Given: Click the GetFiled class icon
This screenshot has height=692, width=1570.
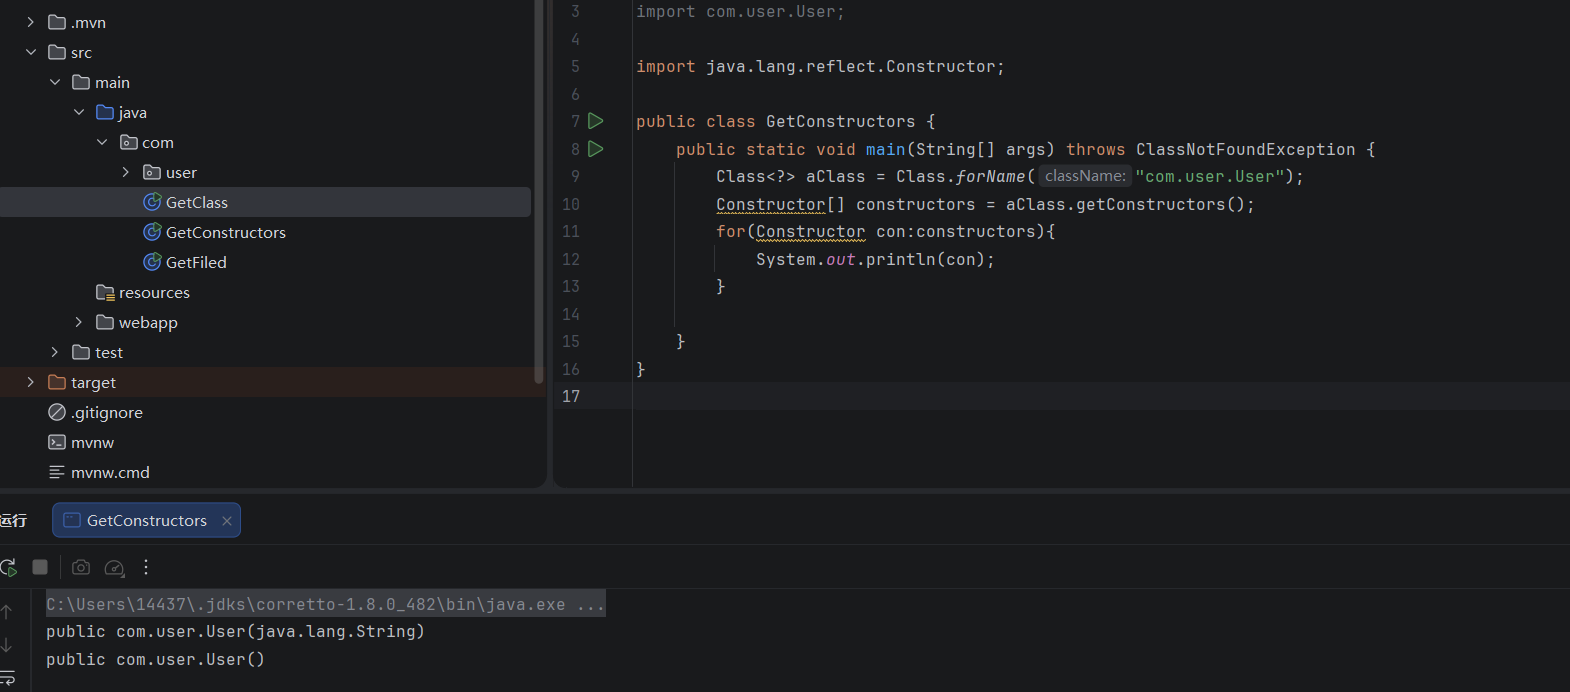Looking at the screenshot, I should pos(152,262).
